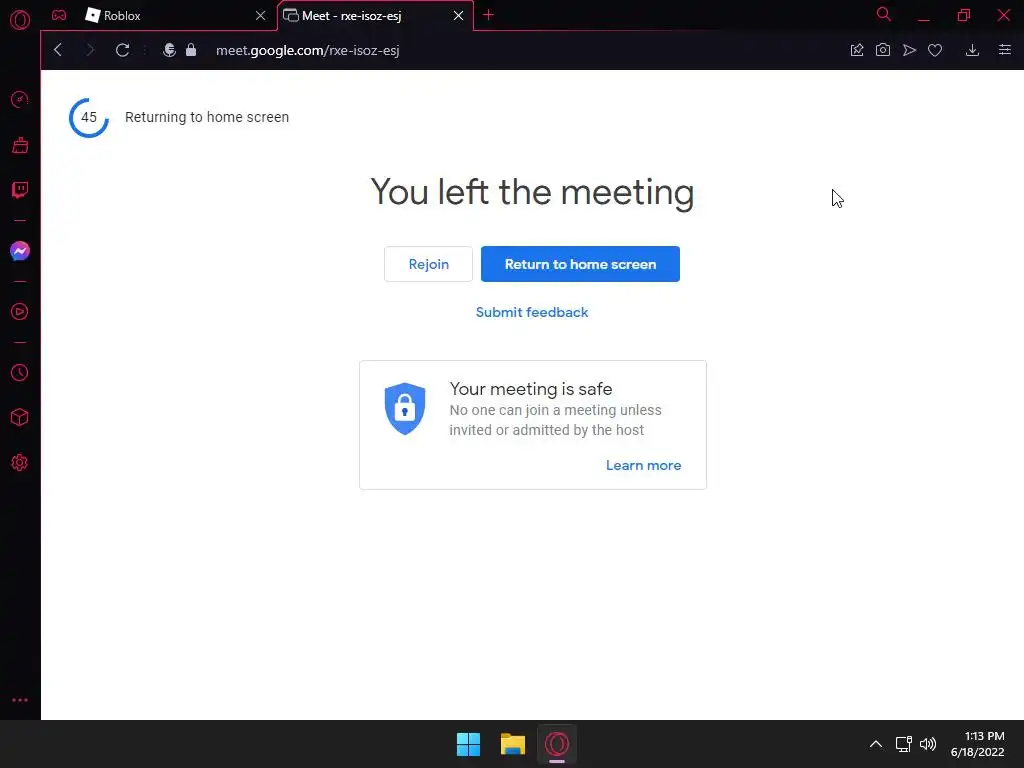Viewport: 1024px width, 768px height.
Task: Click the microphone permission icon in address bar
Action: coord(169,50)
